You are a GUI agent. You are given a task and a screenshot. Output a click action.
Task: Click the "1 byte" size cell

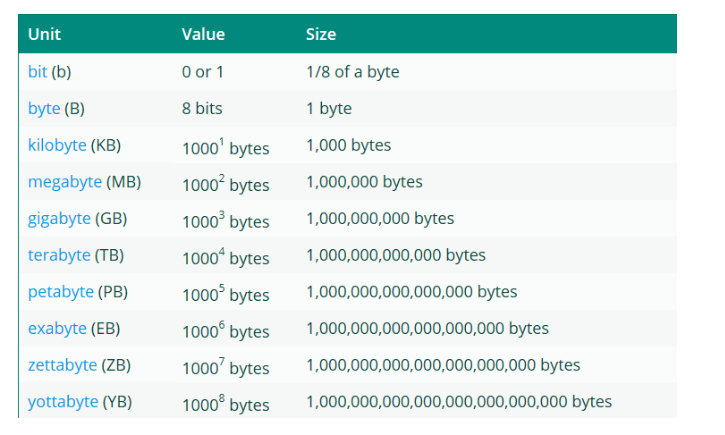pos(328,108)
